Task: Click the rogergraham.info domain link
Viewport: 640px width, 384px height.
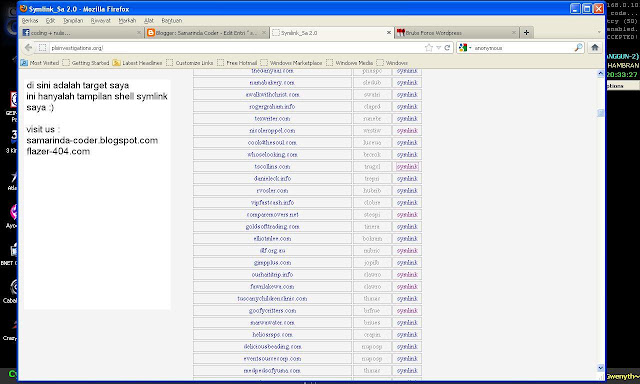Action: [272, 107]
